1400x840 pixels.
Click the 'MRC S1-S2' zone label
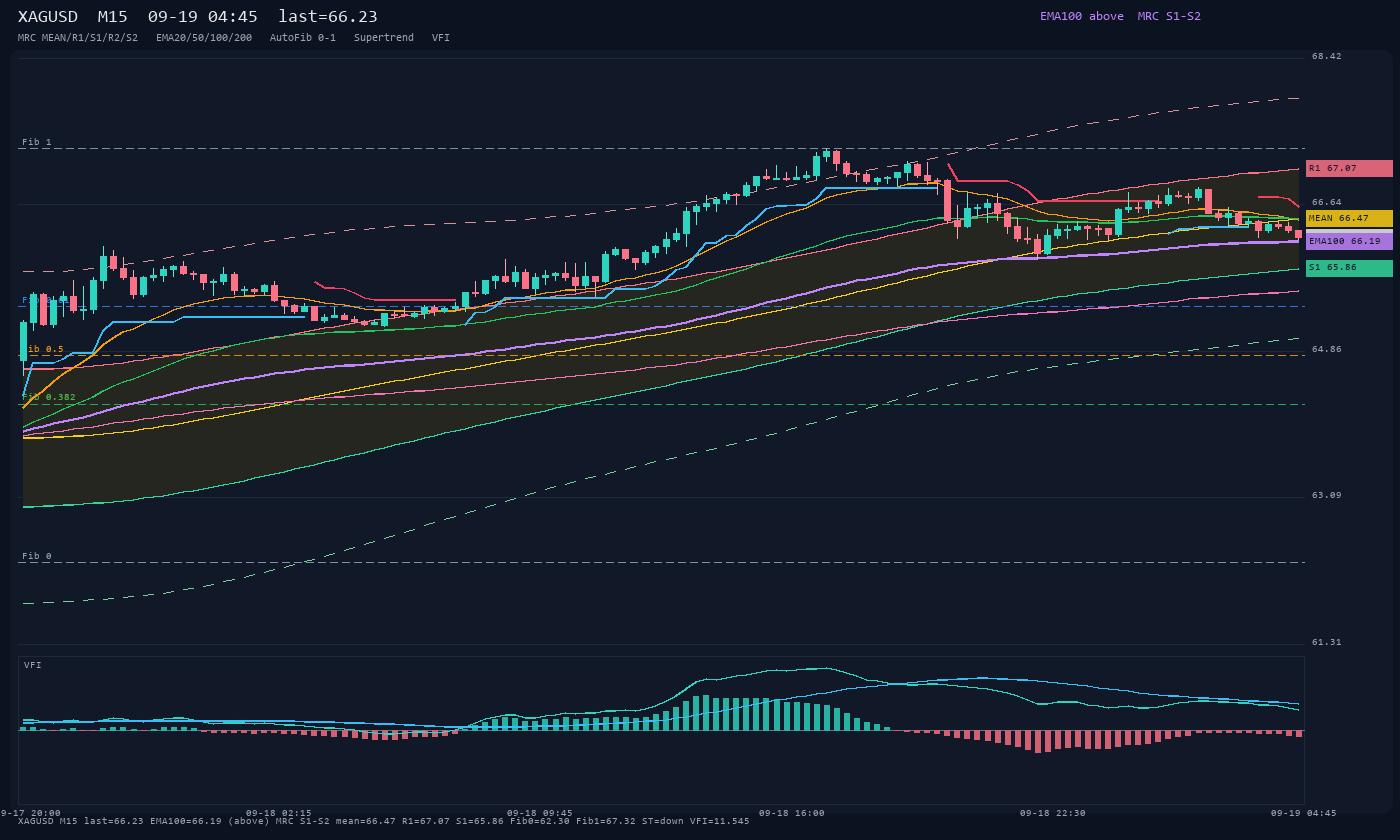pyautogui.click(x=1169, y=16)
